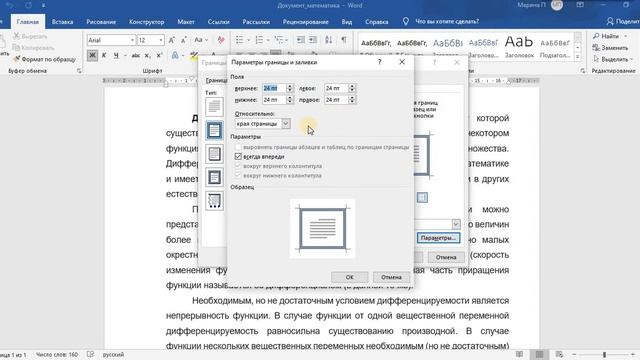Click help question mark in Параметры dialog
Viewport: 640px width, 360px height.
(x=380, y=62)
